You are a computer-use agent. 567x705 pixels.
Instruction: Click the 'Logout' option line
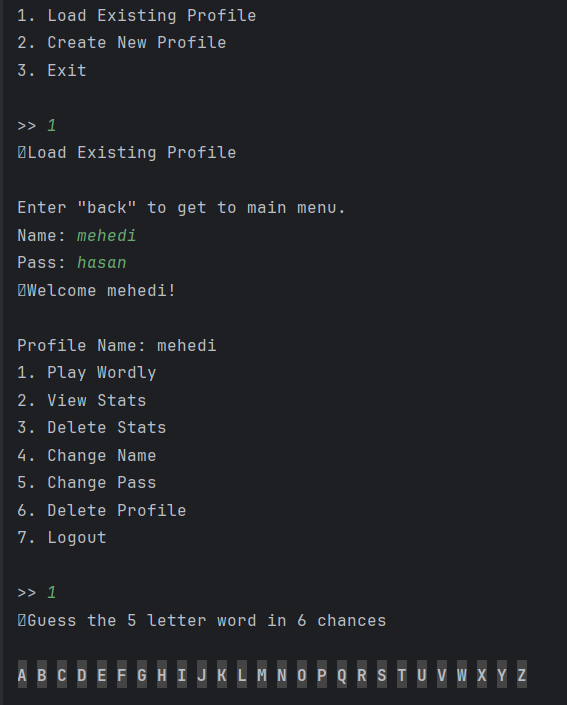click(x=62, y=537)
